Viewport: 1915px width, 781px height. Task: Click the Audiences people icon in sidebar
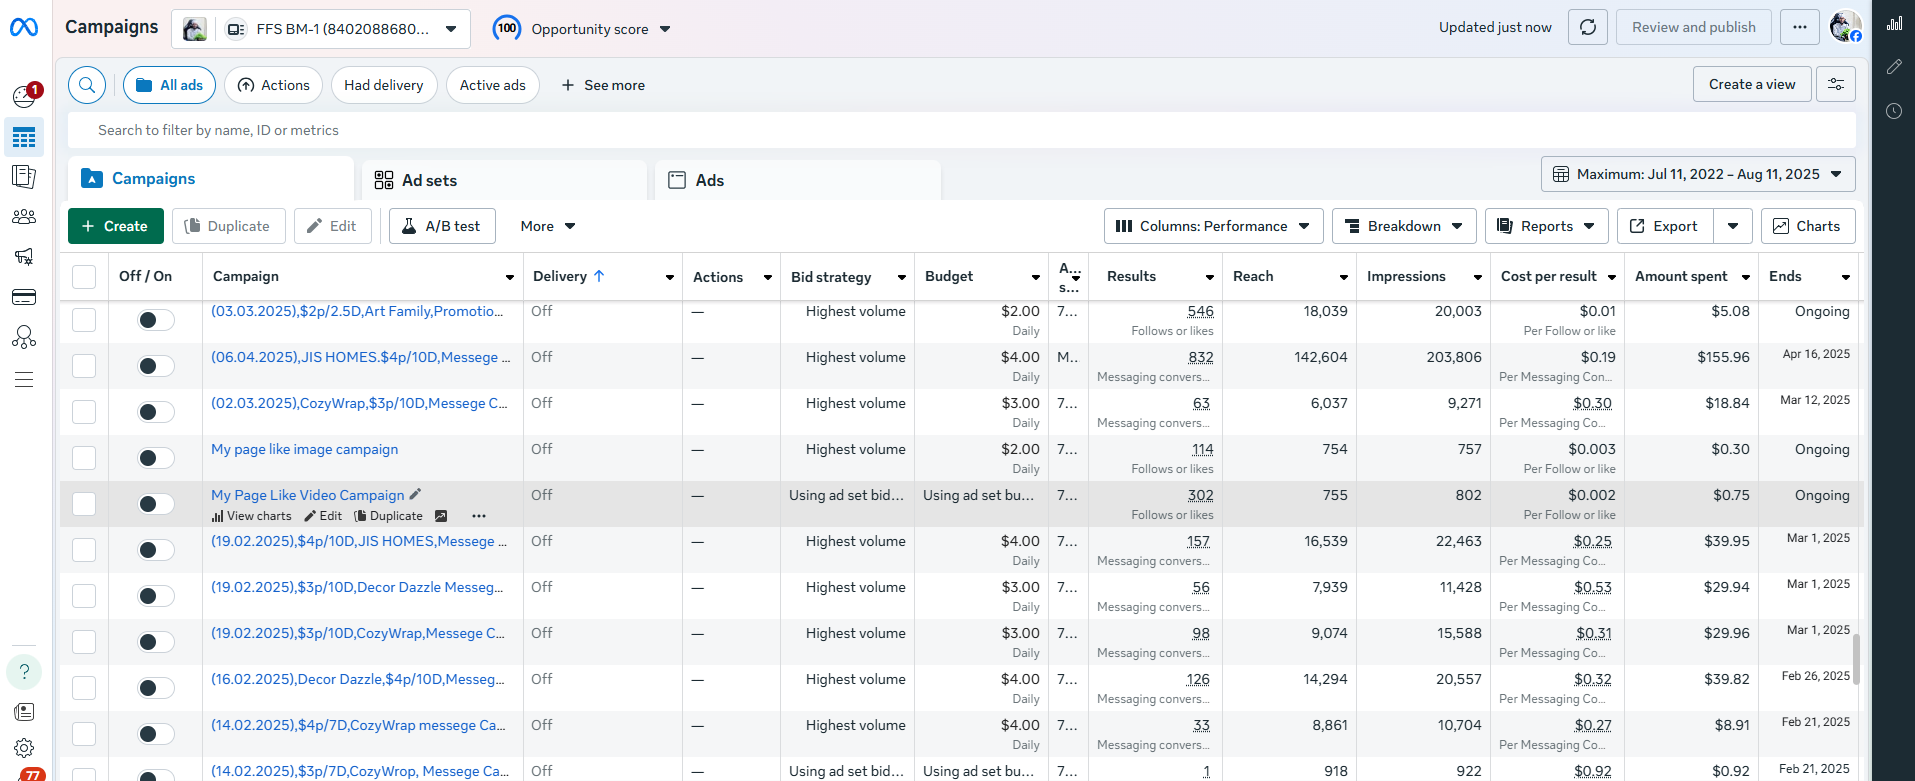24,217
